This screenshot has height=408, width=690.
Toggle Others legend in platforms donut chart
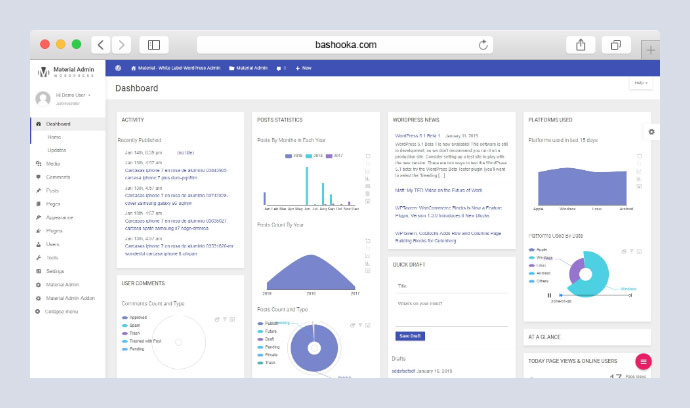(539, 281)
